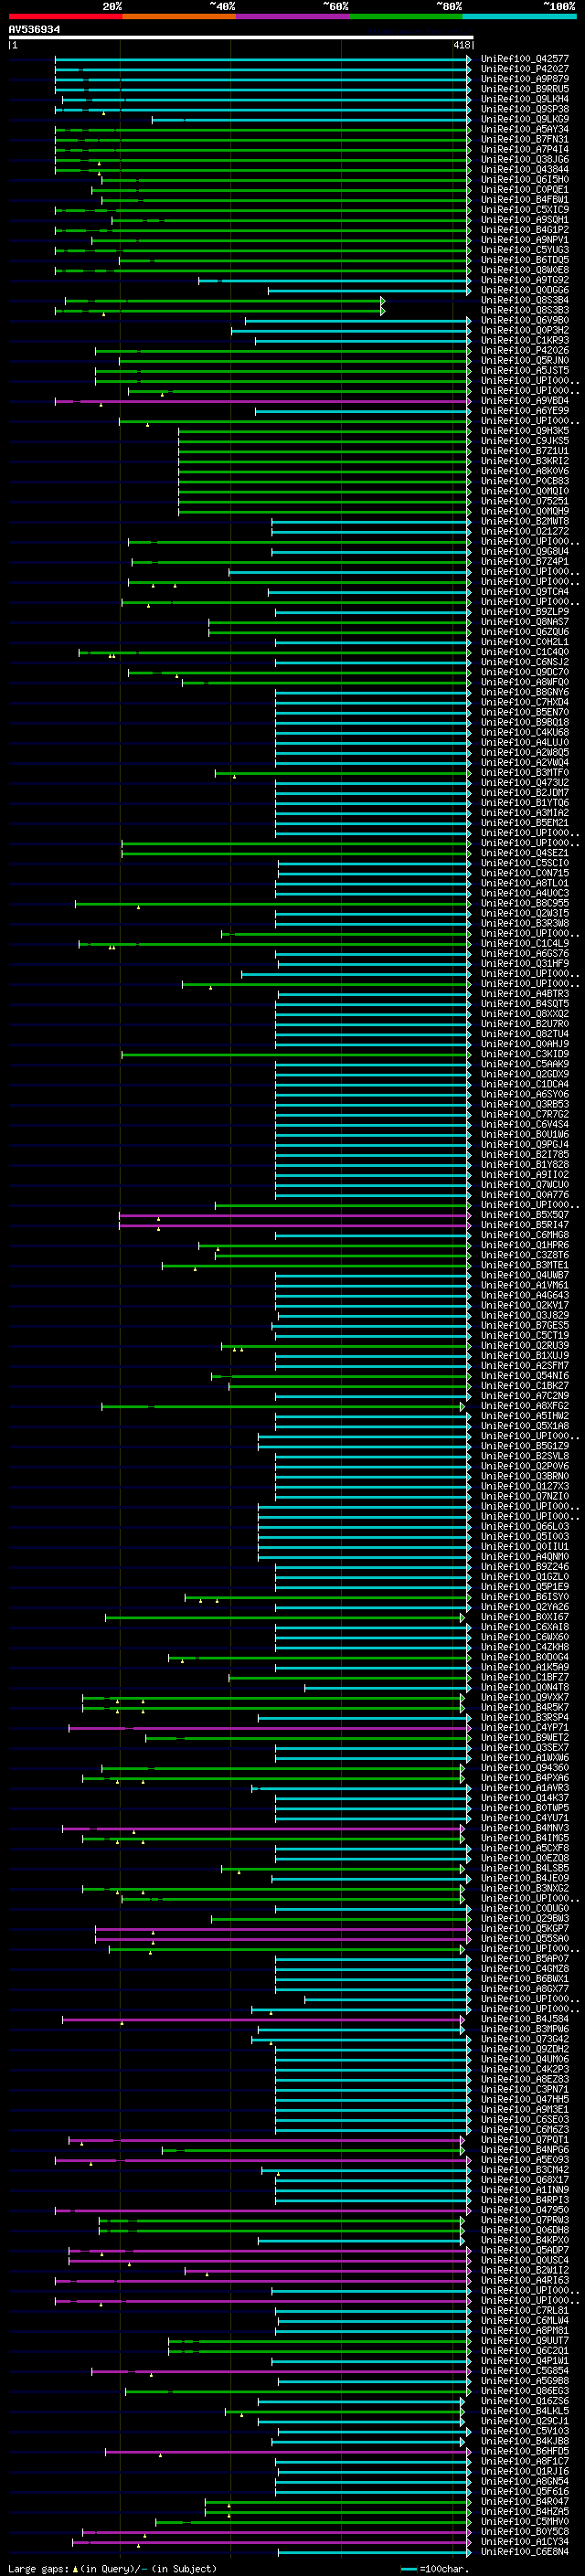Select the UniRef100_C5XIC9 label
This screenshot has height=2576, width=585.
525,210
